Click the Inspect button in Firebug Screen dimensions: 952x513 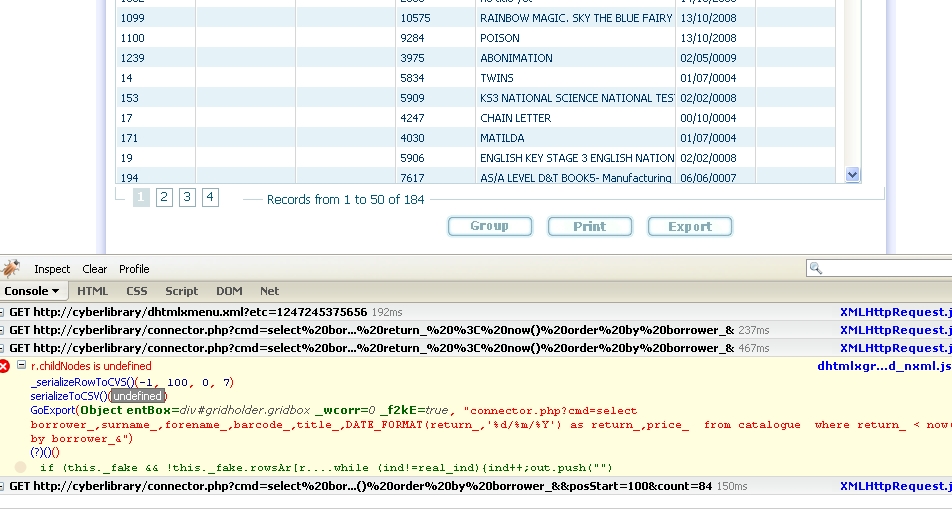tap(52, 269)
